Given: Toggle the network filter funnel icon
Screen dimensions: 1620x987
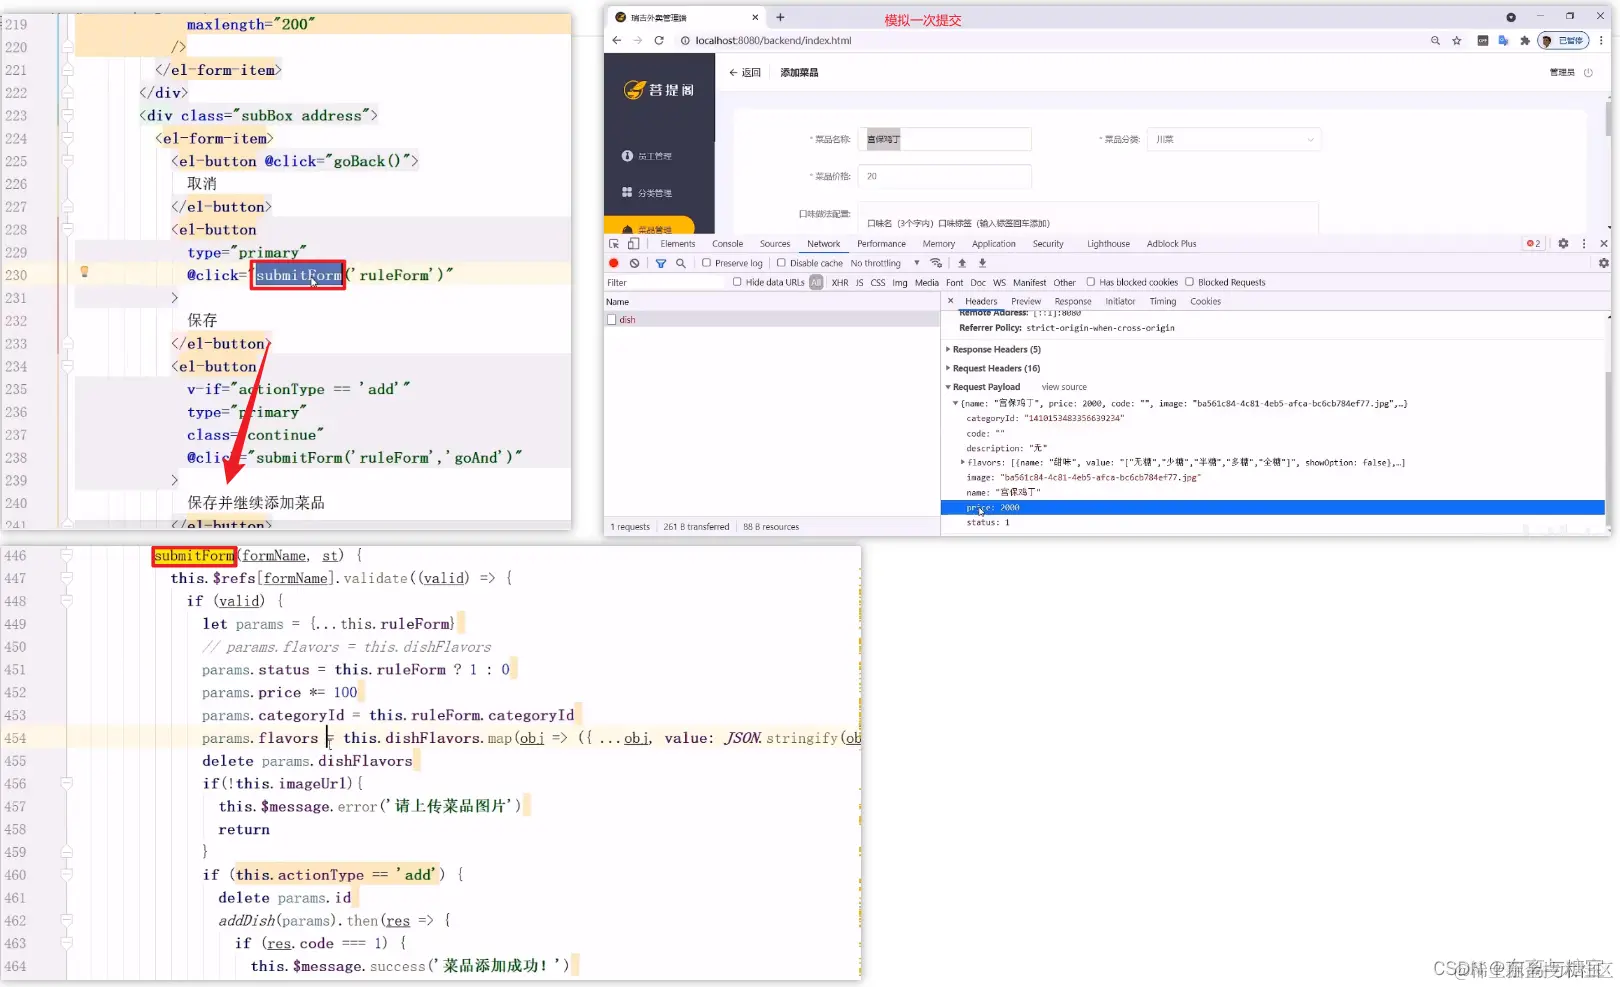Looking at the screenshot, I should [x=661, y=264].
